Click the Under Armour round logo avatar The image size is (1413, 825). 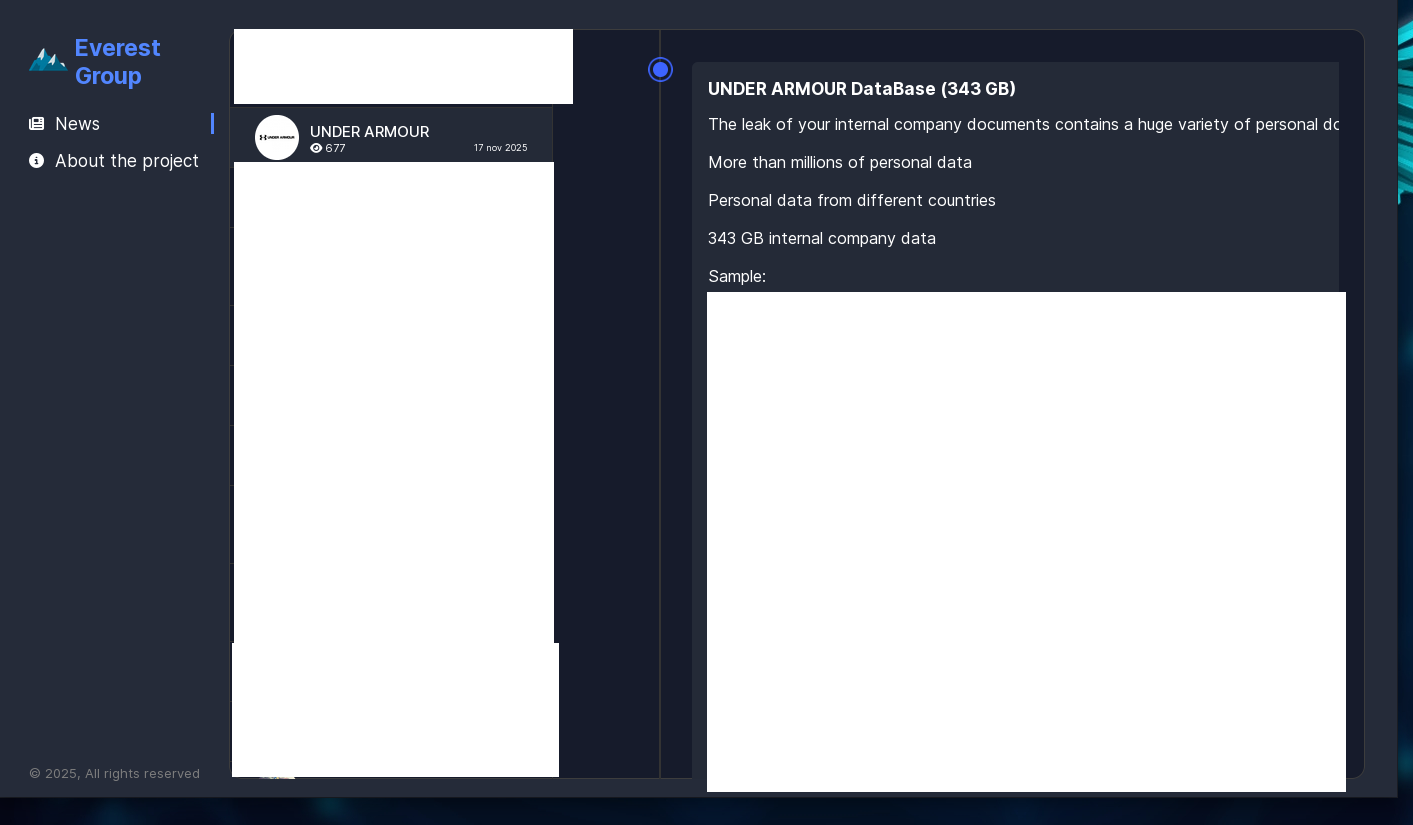[x=277, y=138]
